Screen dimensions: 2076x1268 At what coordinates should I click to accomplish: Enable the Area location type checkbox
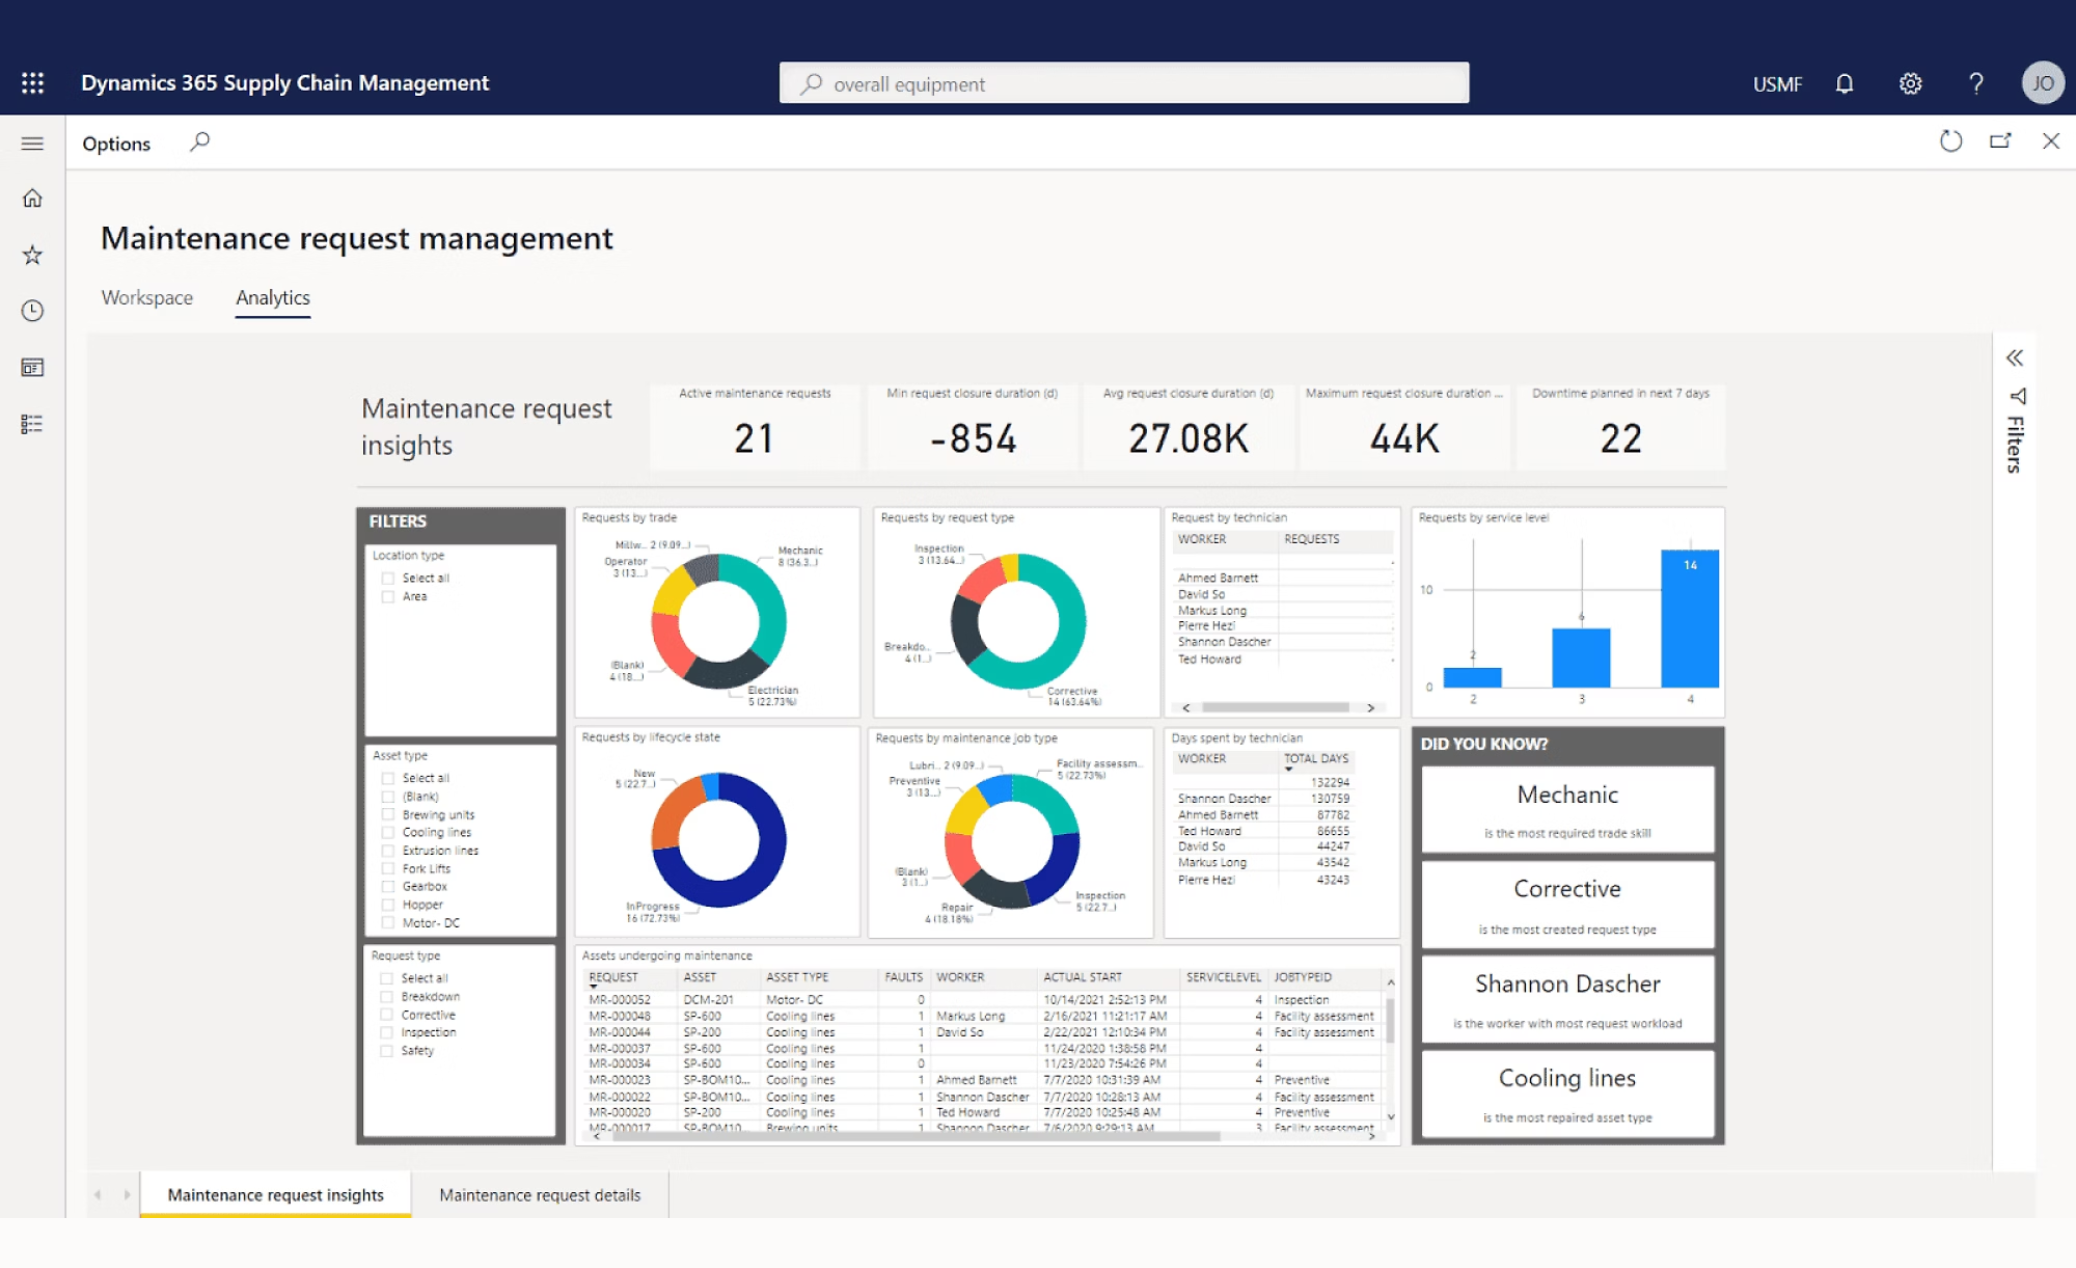pyautogui.click(x=388, y=596)
